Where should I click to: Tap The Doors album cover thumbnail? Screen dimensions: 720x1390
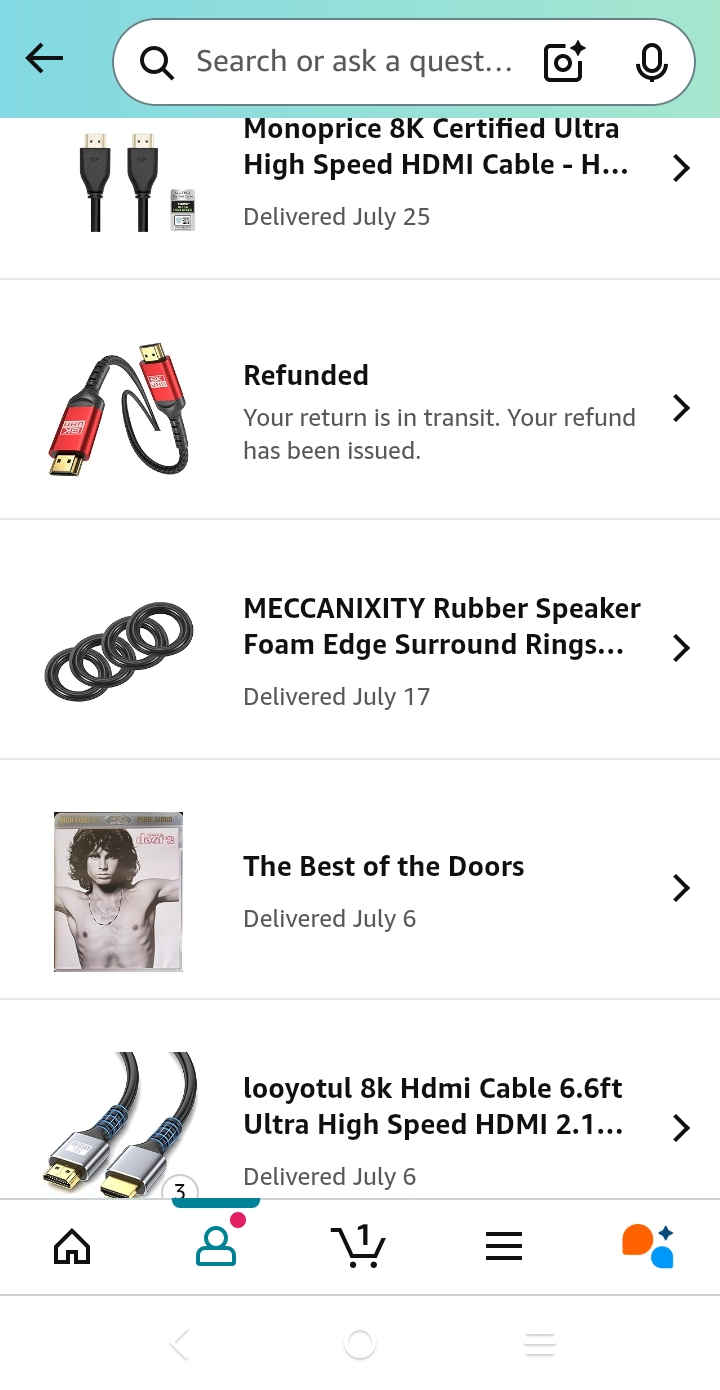pyautogui.click(x=118, y=892)
